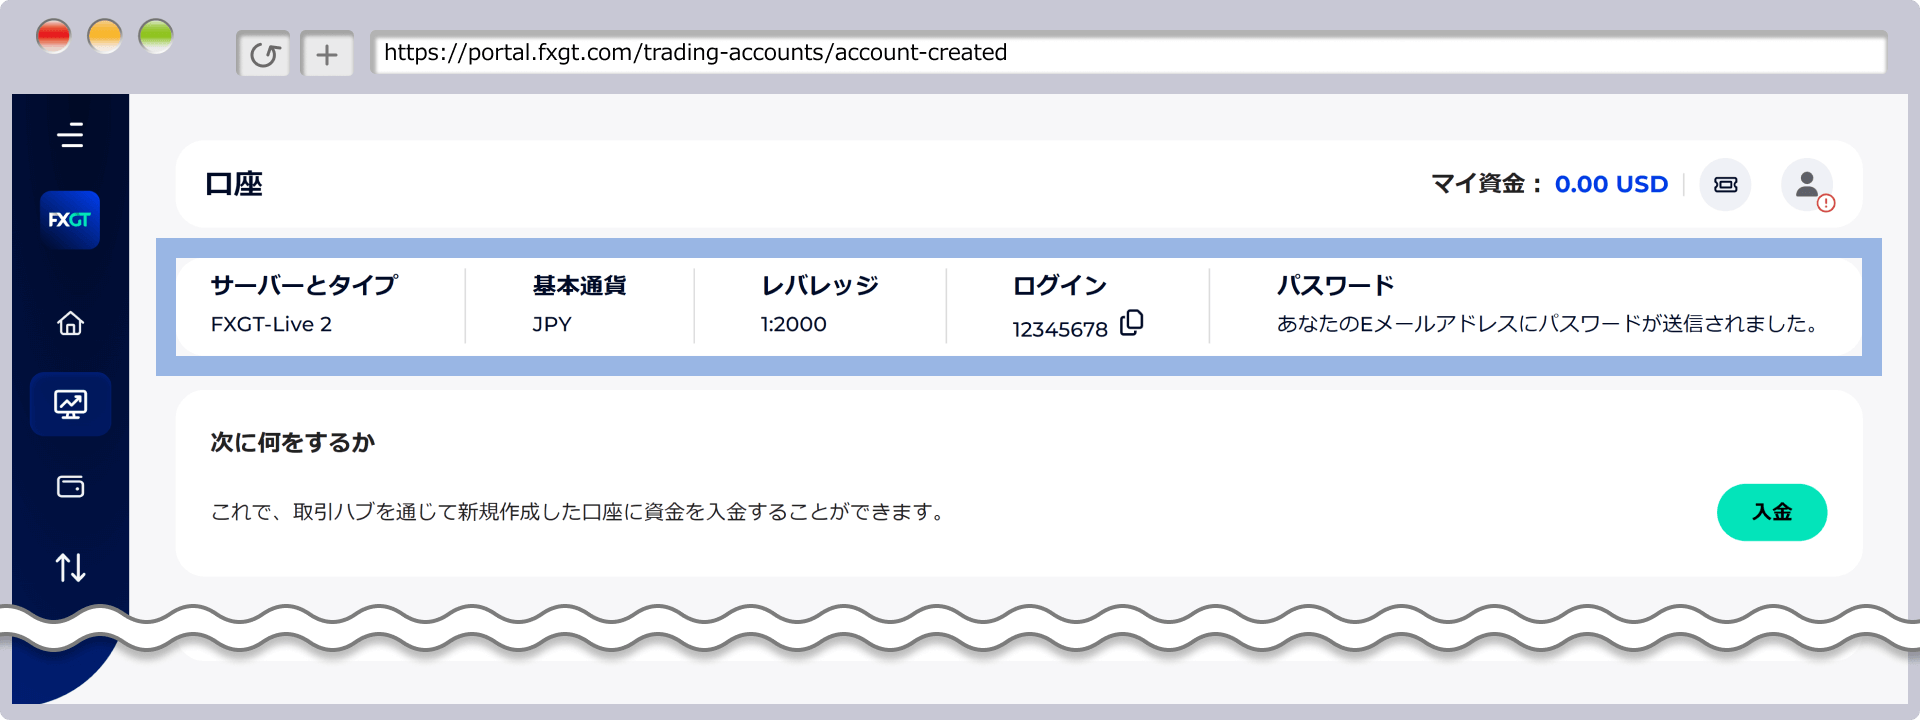1920x720 pixels.
Task: Copy the login number 12345678
Action: [x=1132, y=323]
